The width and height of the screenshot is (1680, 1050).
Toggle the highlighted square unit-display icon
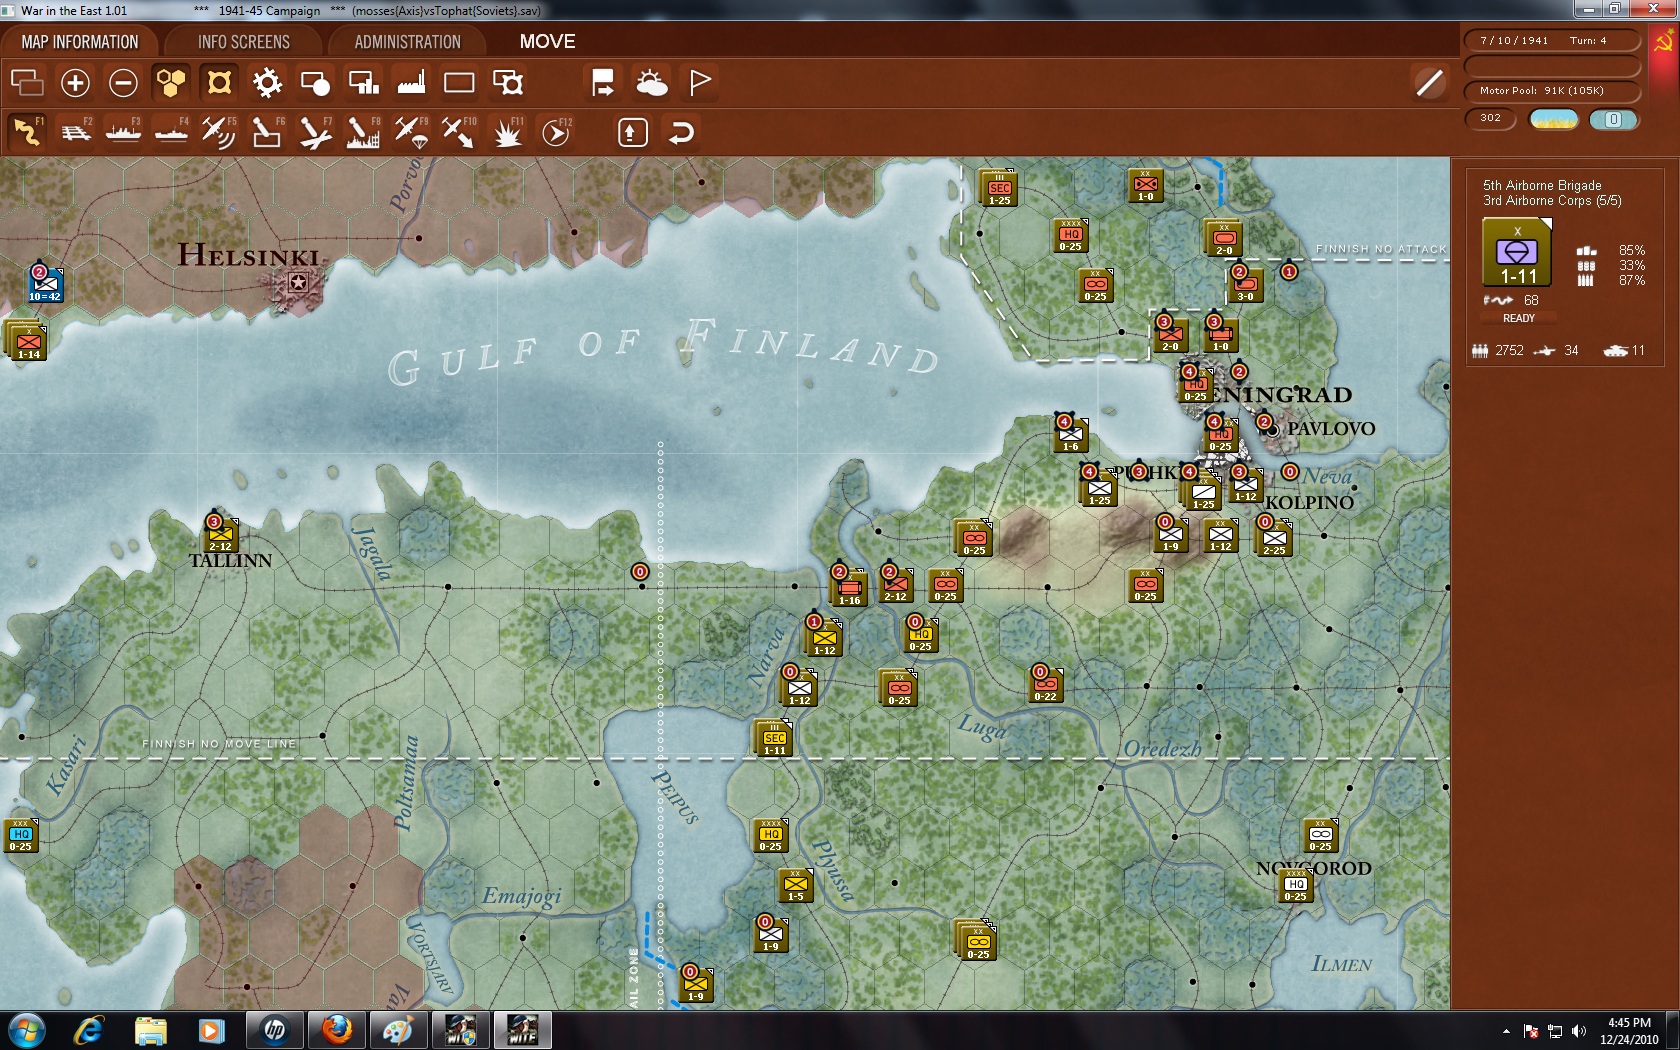coord(219,83)
